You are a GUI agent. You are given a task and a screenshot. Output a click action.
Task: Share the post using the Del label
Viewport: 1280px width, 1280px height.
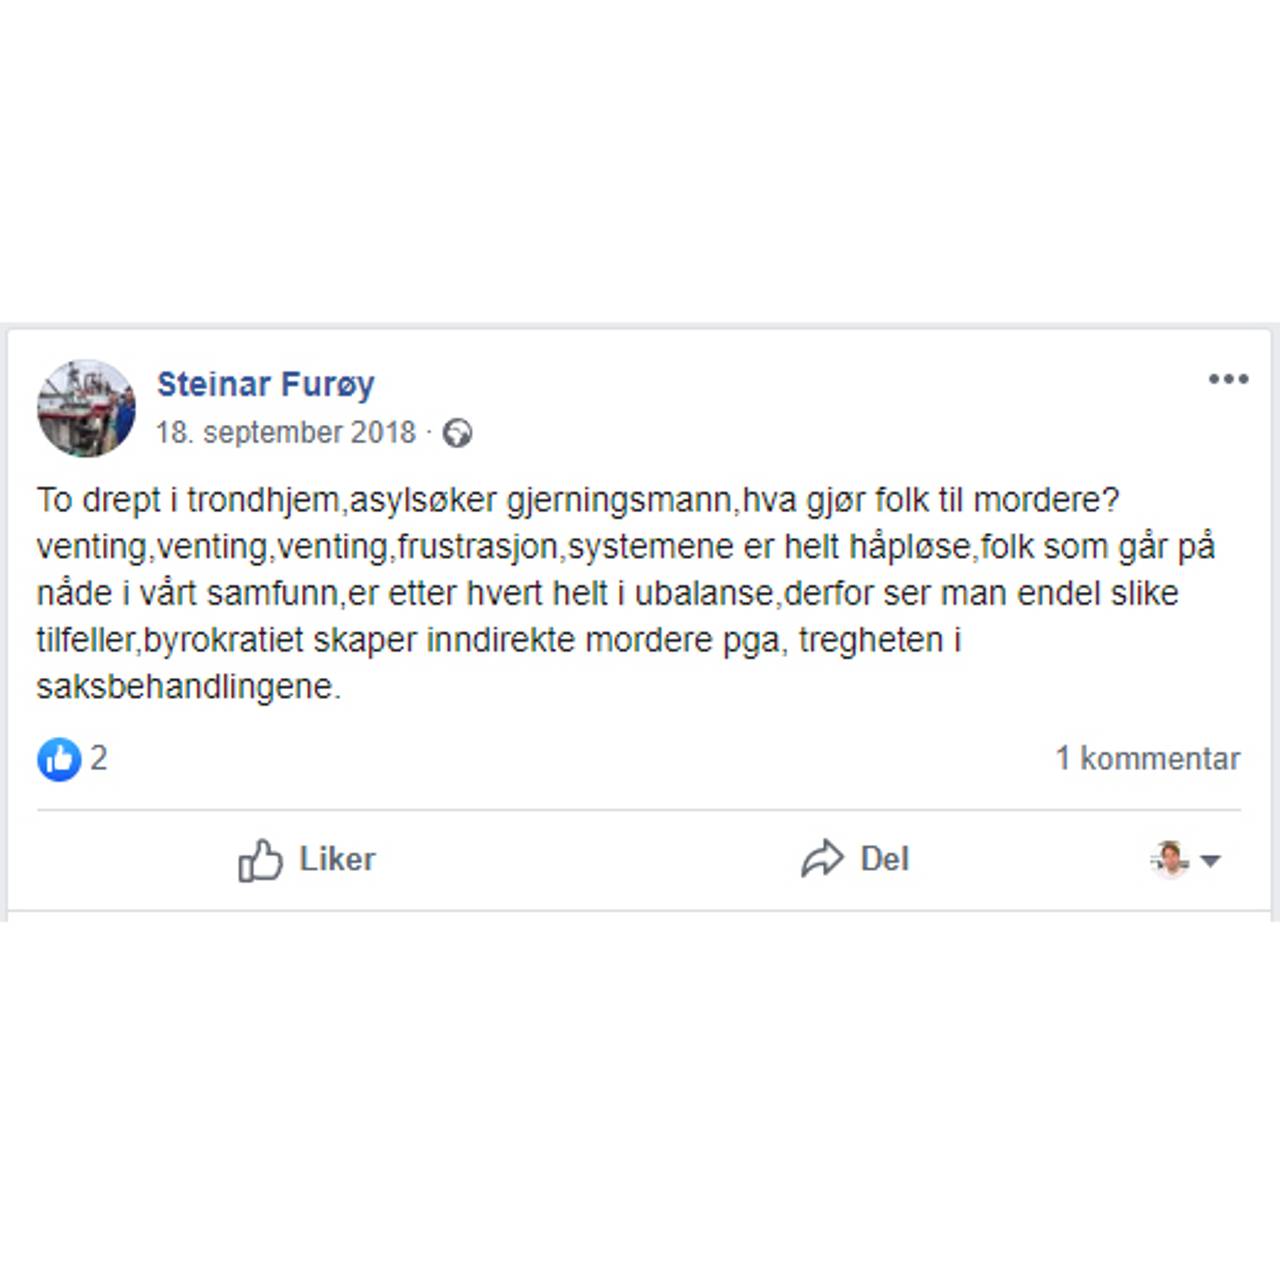(x=885, y=859)
